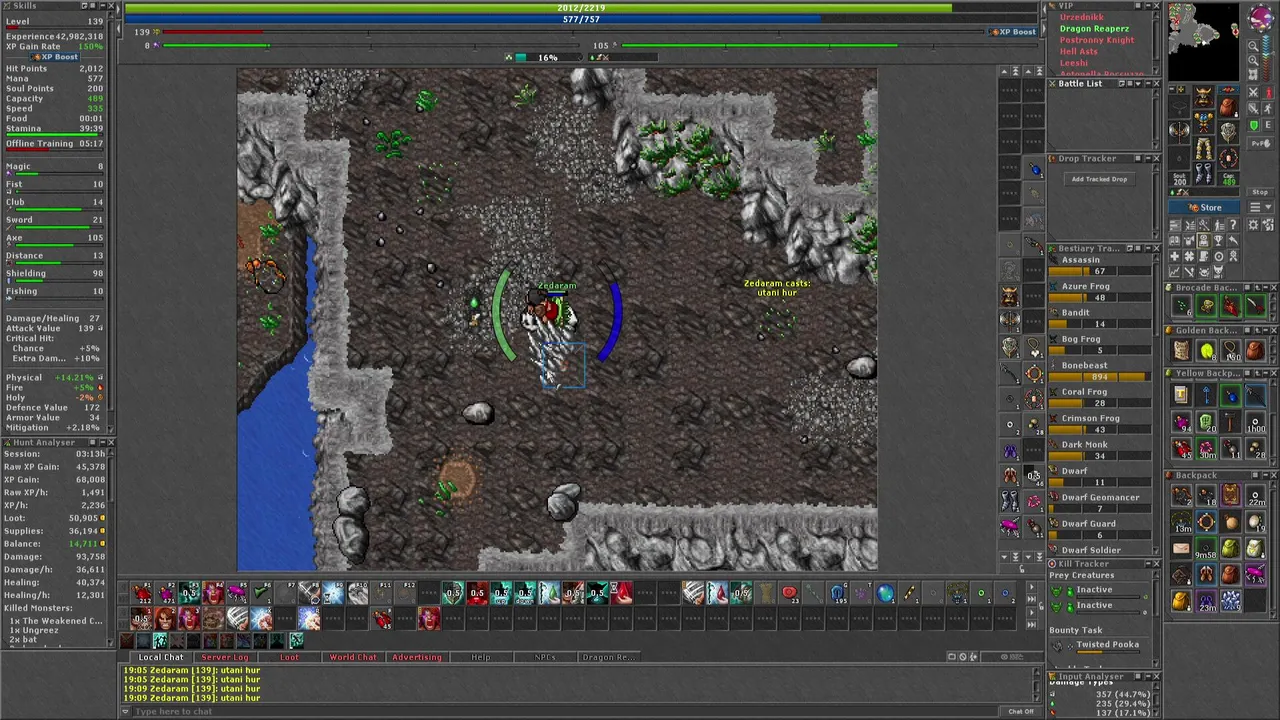Click the horned helmet equipment slot
Screen dimensions: 1280x720
[x=1204, y=96]
